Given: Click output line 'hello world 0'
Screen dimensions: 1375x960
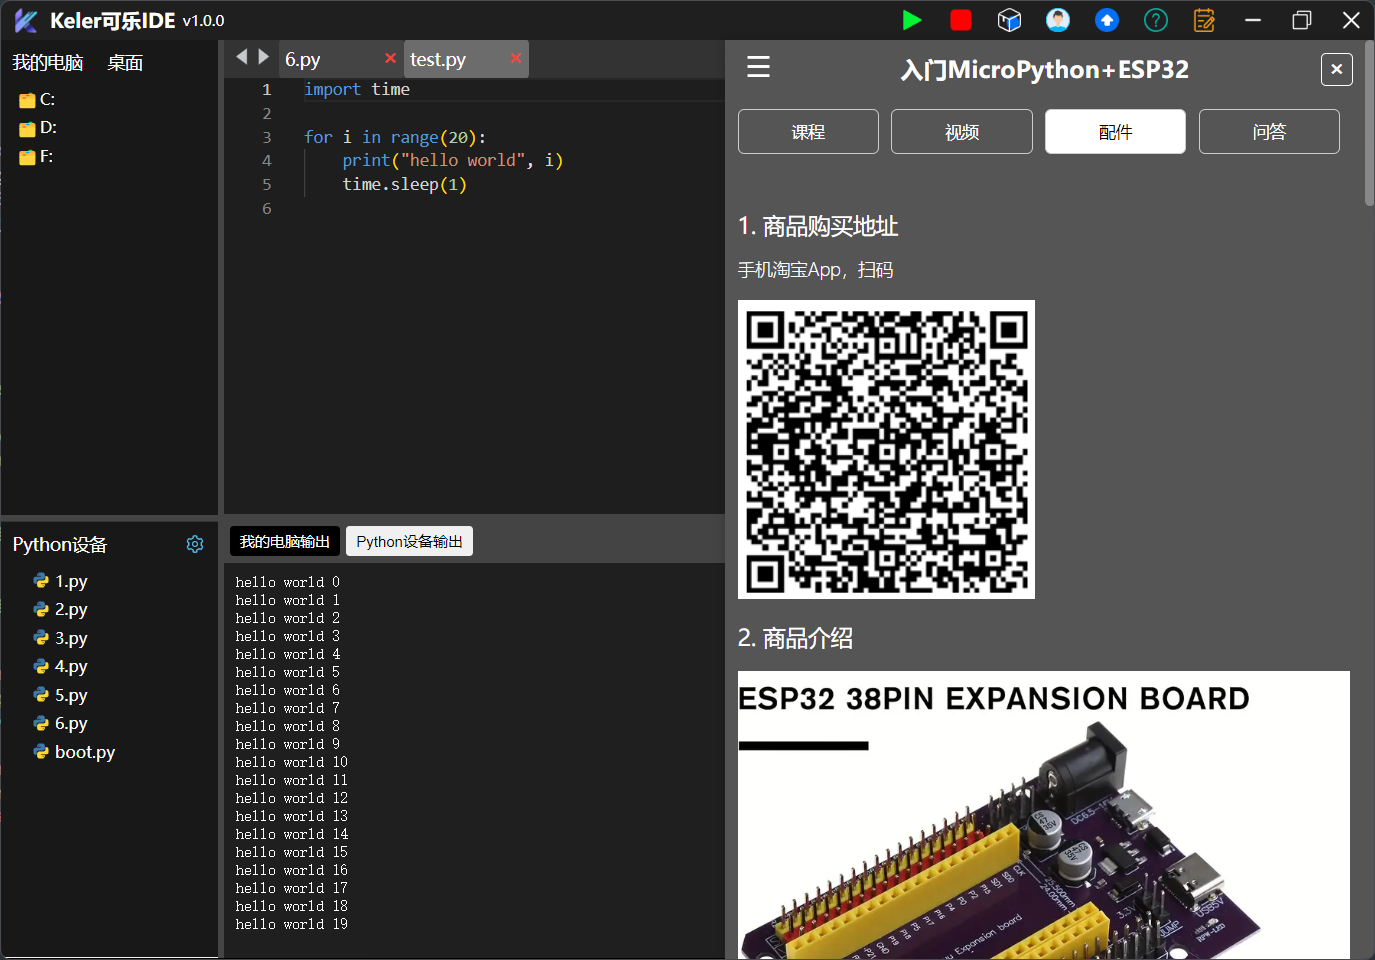Looking at the screenshot, I should [288, 582].
